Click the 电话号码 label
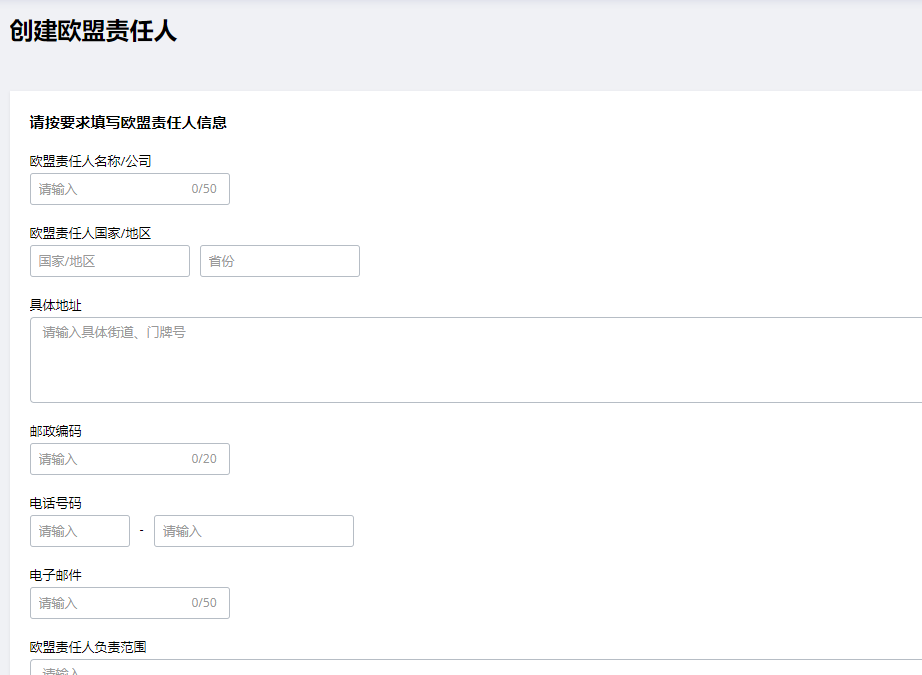The height and width of the screenshot is (675, 922). click(56, 503)
